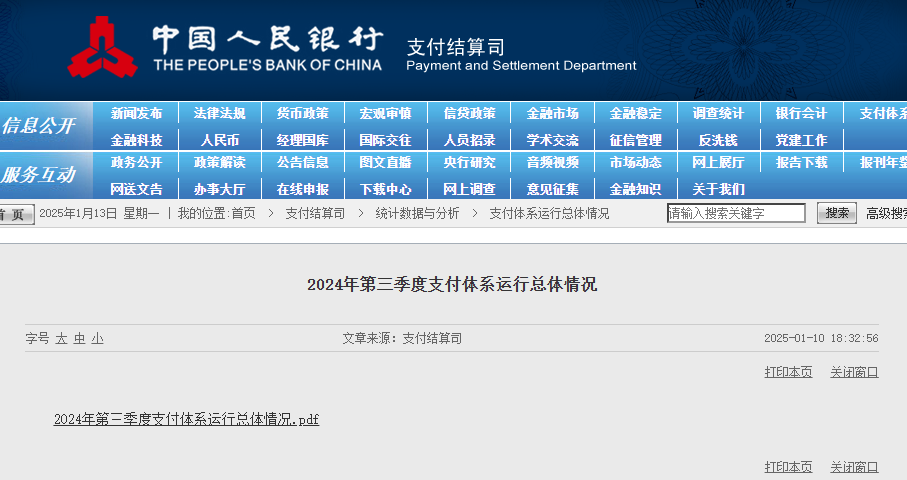The image size is (907, 480).
Task: Open 关于我们 page
Action: coord(718,189)
